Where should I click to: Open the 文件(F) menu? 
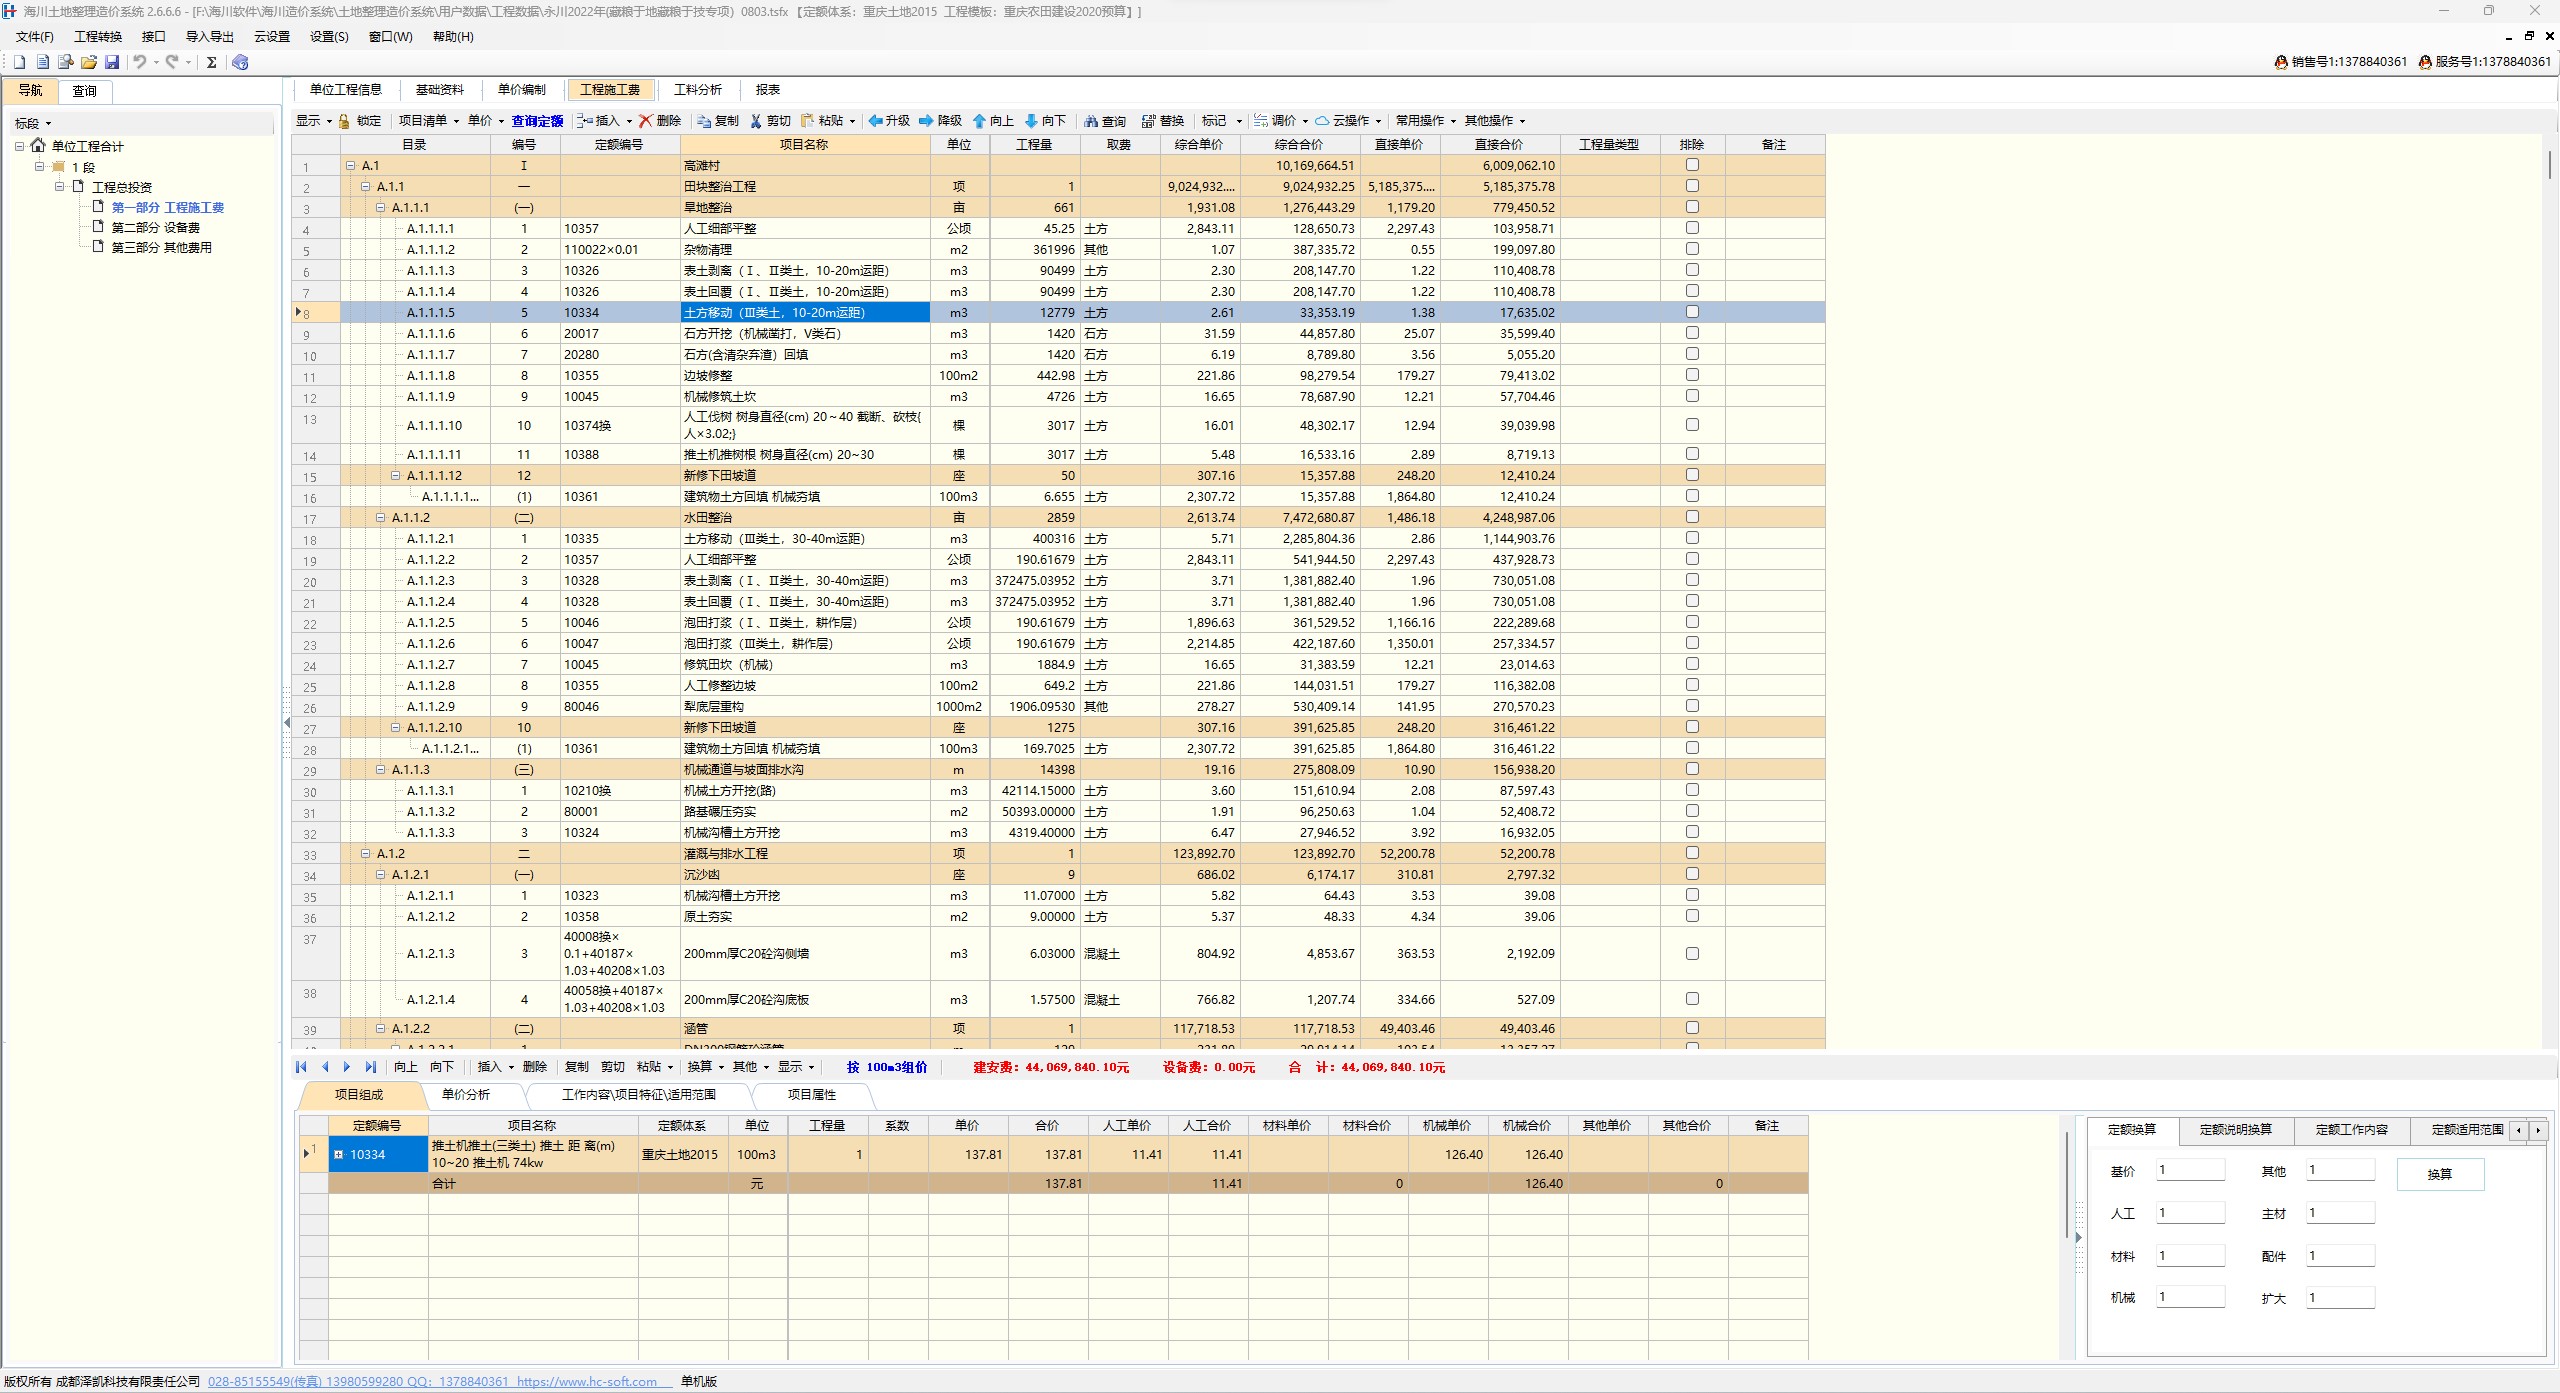click(x=35, y=37)
